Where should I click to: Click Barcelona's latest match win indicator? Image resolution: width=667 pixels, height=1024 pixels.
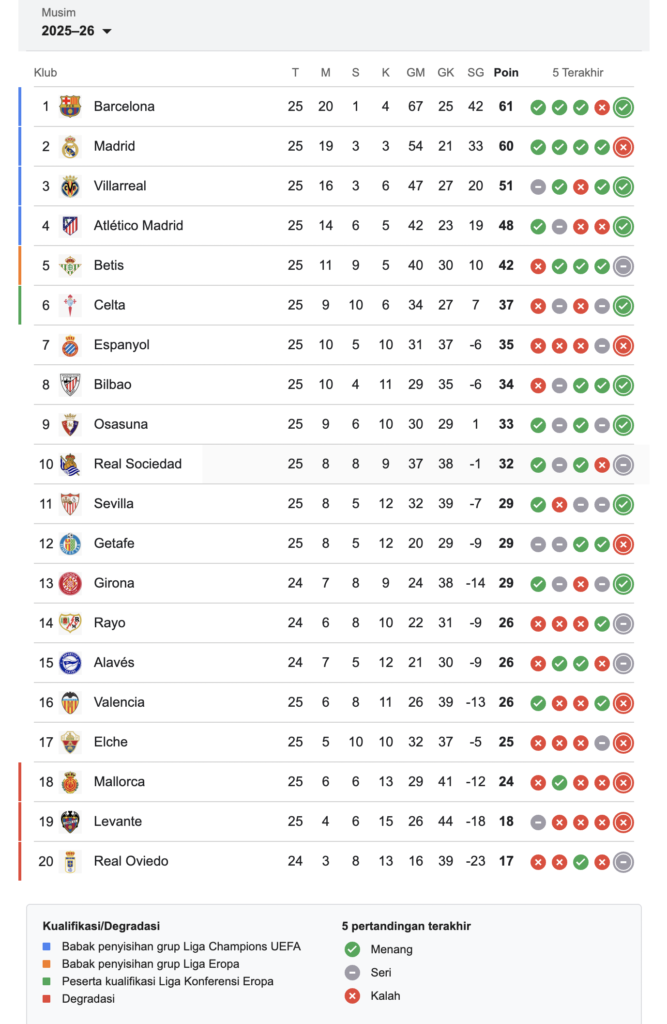click(623, 107)
